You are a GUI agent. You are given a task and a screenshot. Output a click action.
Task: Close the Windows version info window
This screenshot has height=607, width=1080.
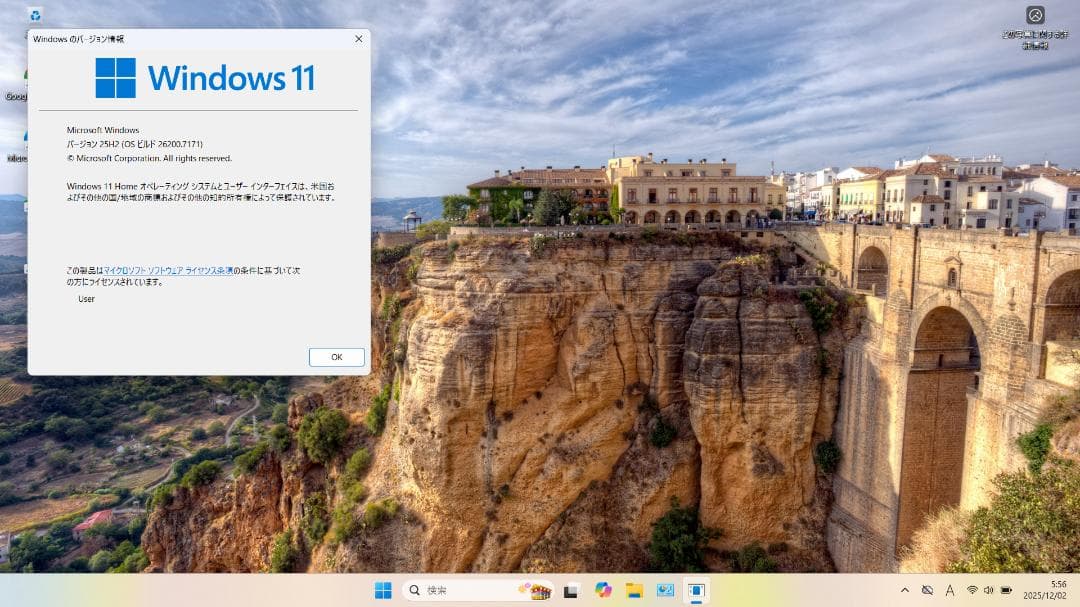click(x=358, y=39)
